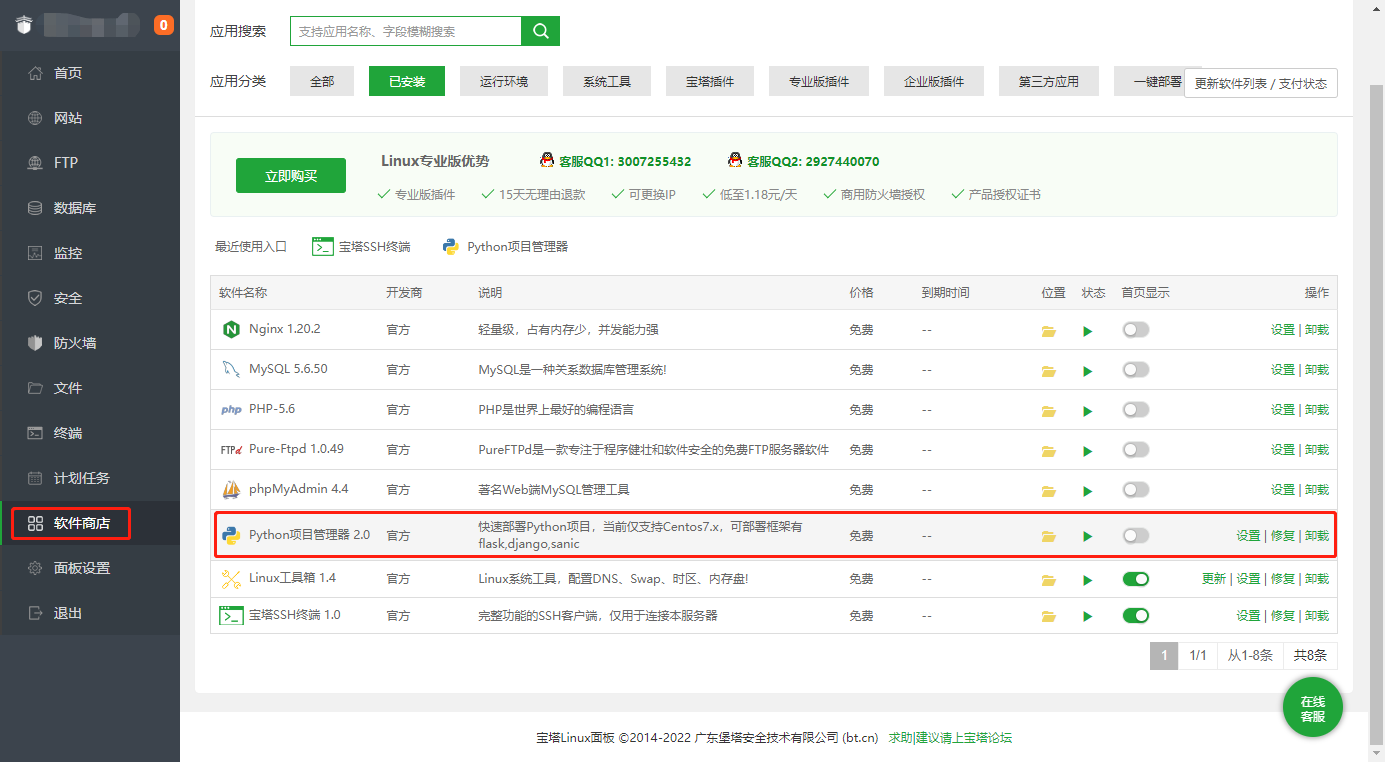Click the Python logo in software list

point(231,535)
